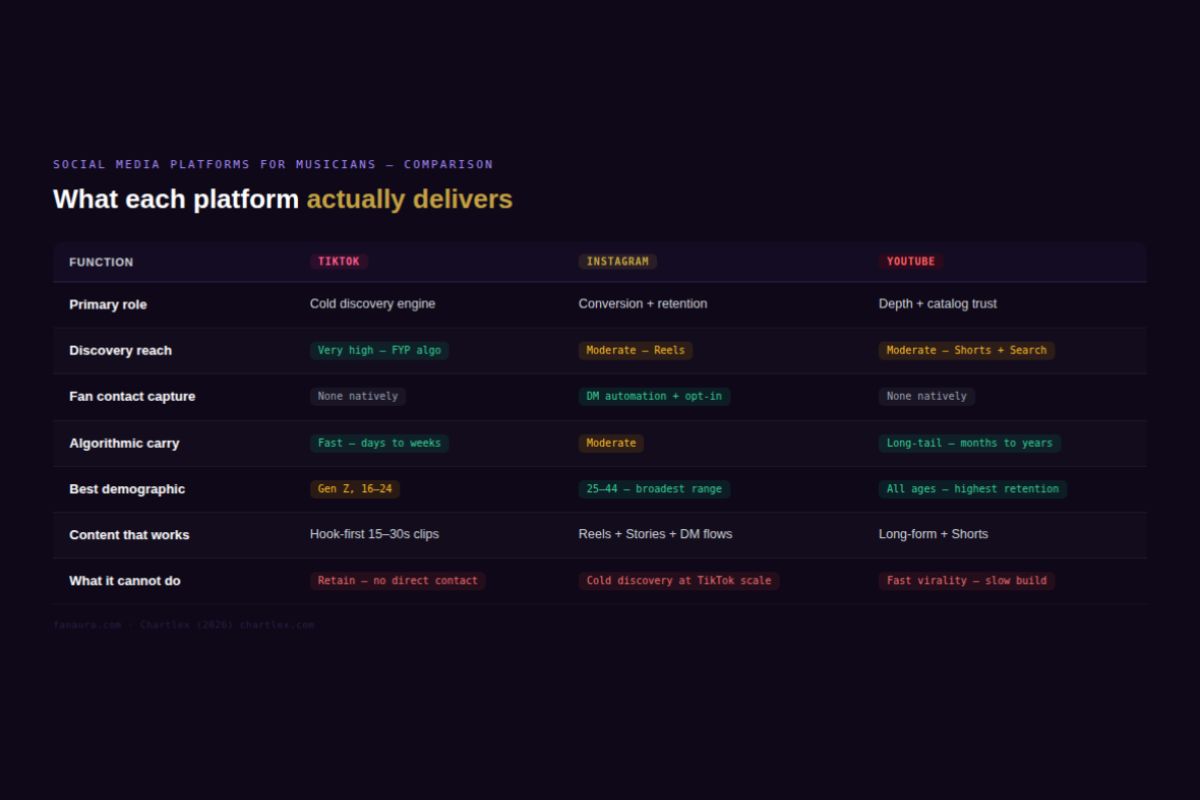1200x800 pixels.
Task: Click the INSTAGRAM column header badge
Action: coord(617,261)
